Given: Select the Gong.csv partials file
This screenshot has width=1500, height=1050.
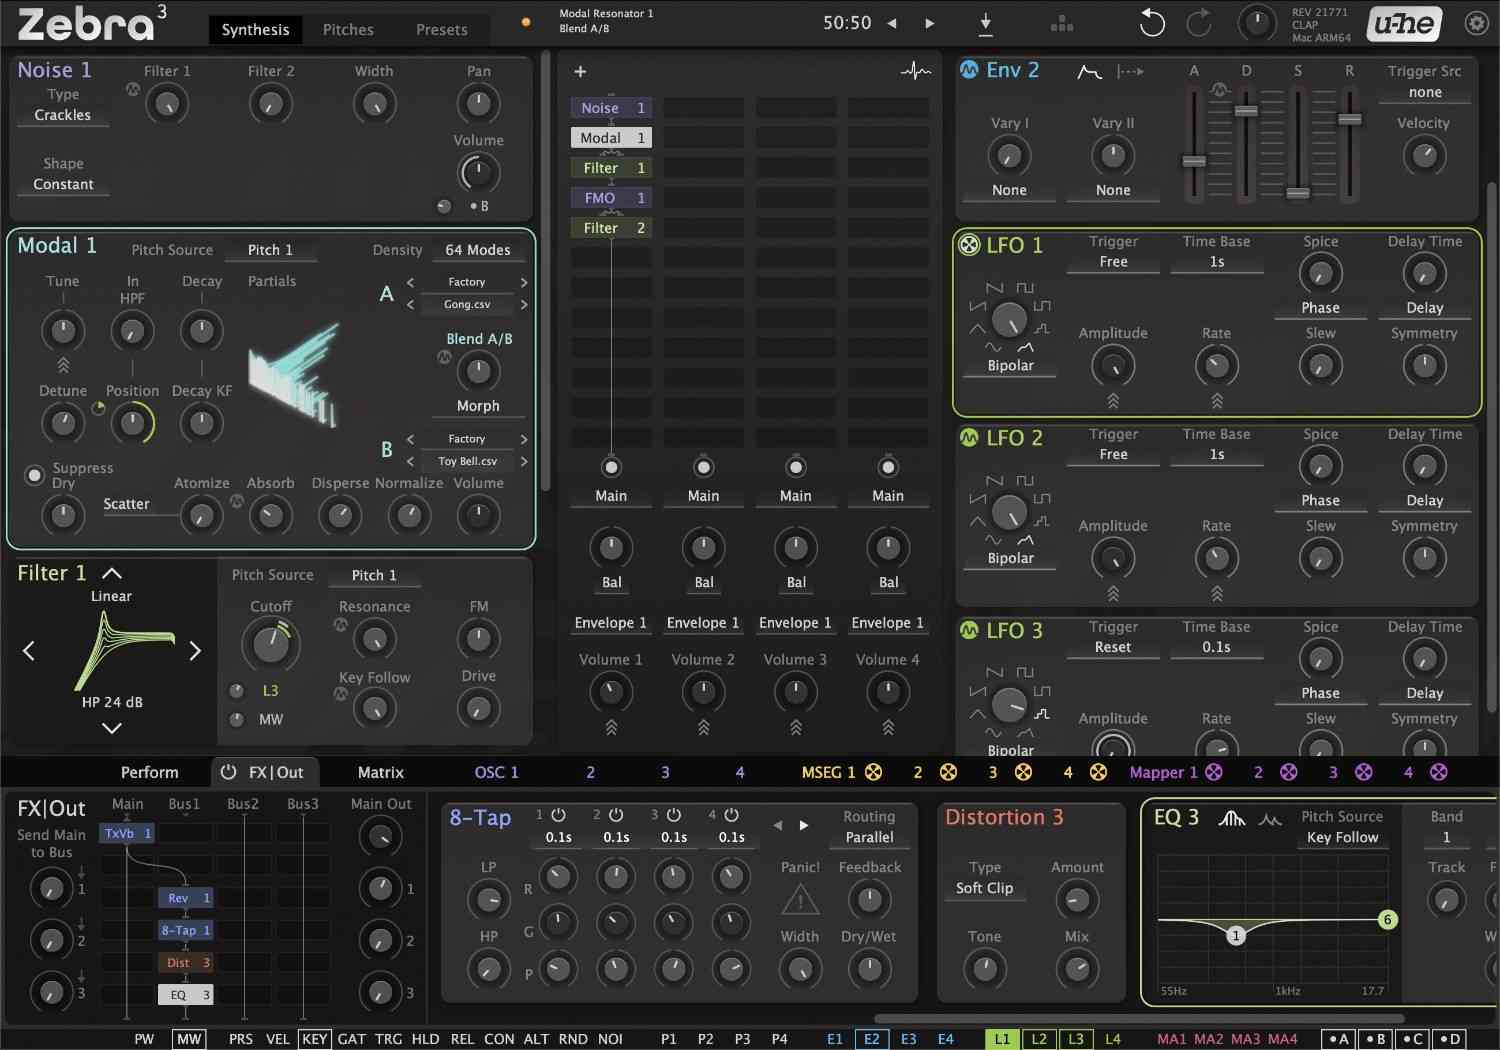Looking at the screenshot, I should (x=466, y=304).
